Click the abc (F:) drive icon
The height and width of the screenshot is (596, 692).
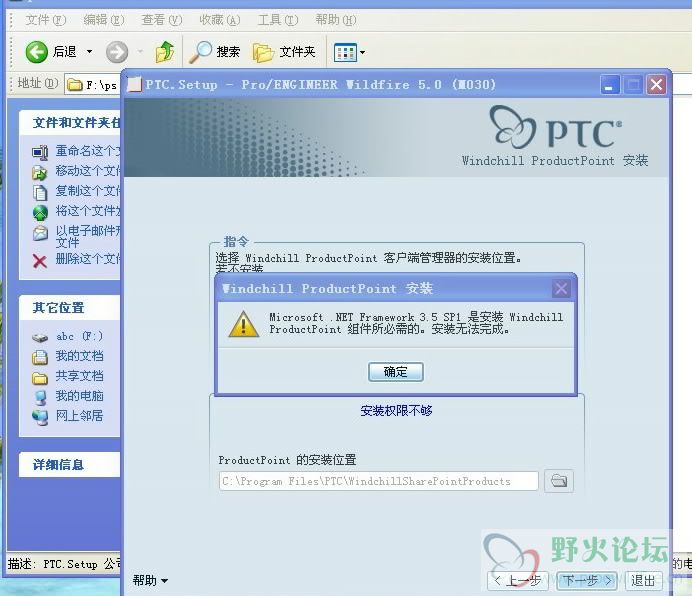(x=40, y=338)
